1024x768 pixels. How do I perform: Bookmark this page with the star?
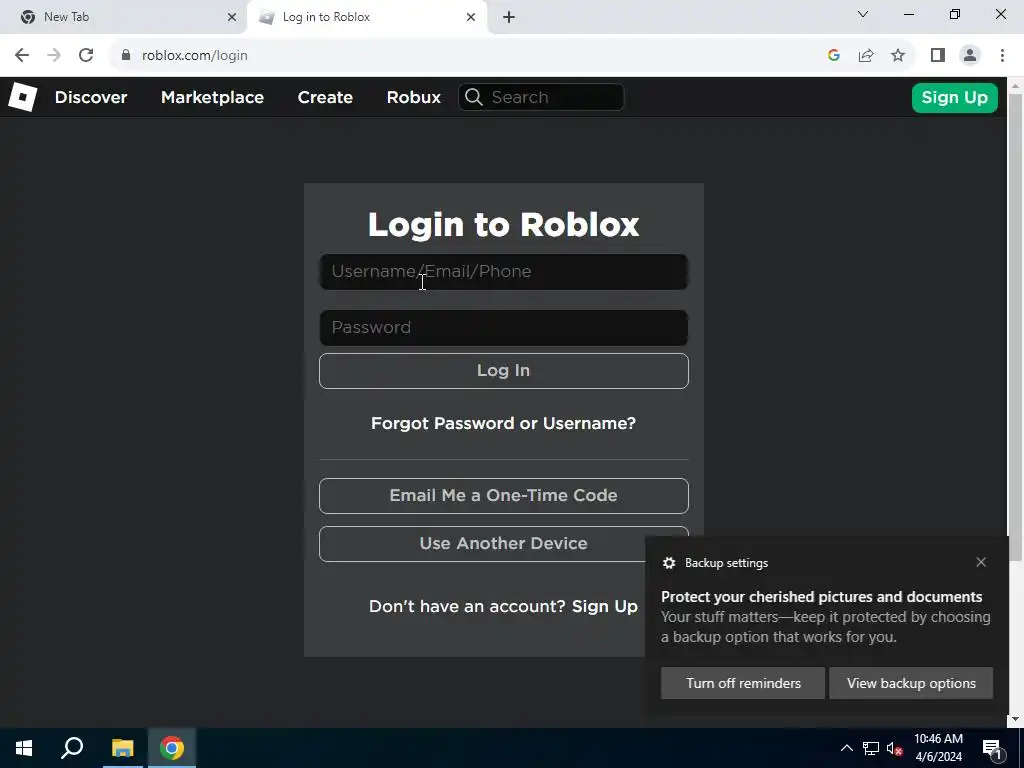(x=898, y=56)
